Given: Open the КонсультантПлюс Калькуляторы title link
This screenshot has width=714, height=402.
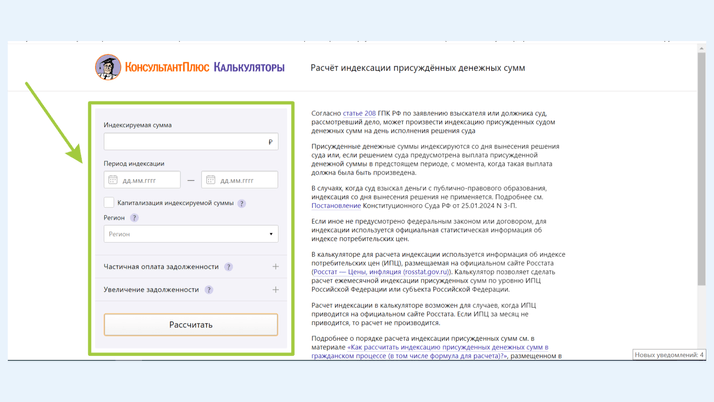Looking at the screenshot, I should (x=205, y=67).
